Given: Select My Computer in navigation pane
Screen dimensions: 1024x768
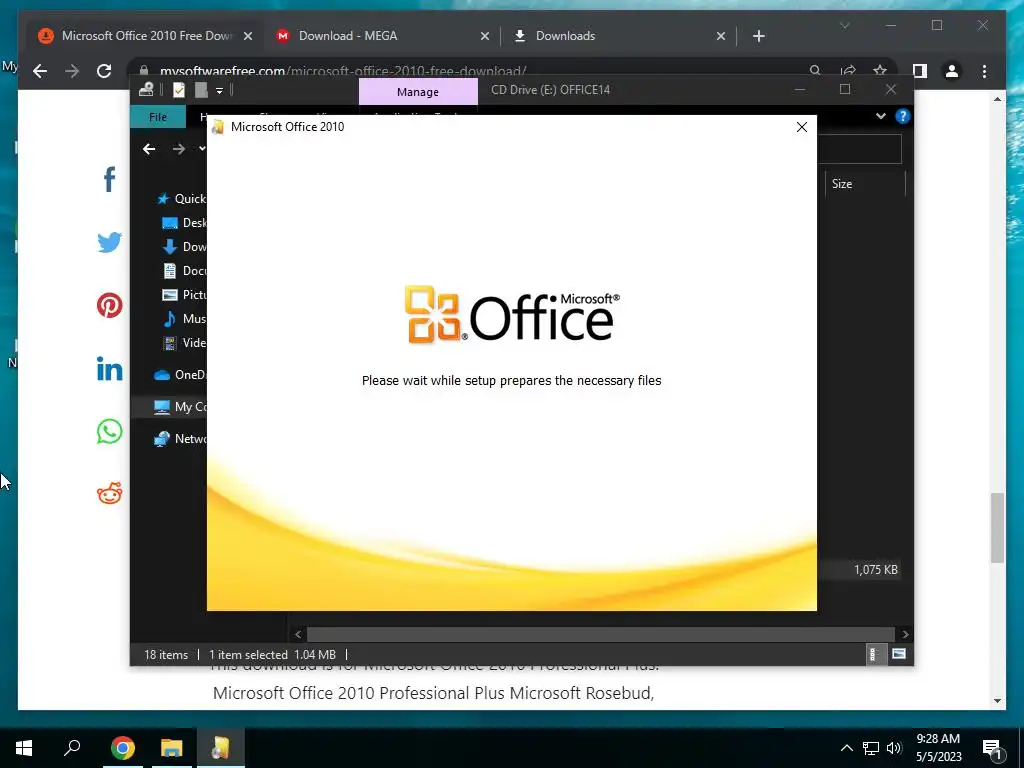Looking at the screenshot, I should [x=180, y=407].
